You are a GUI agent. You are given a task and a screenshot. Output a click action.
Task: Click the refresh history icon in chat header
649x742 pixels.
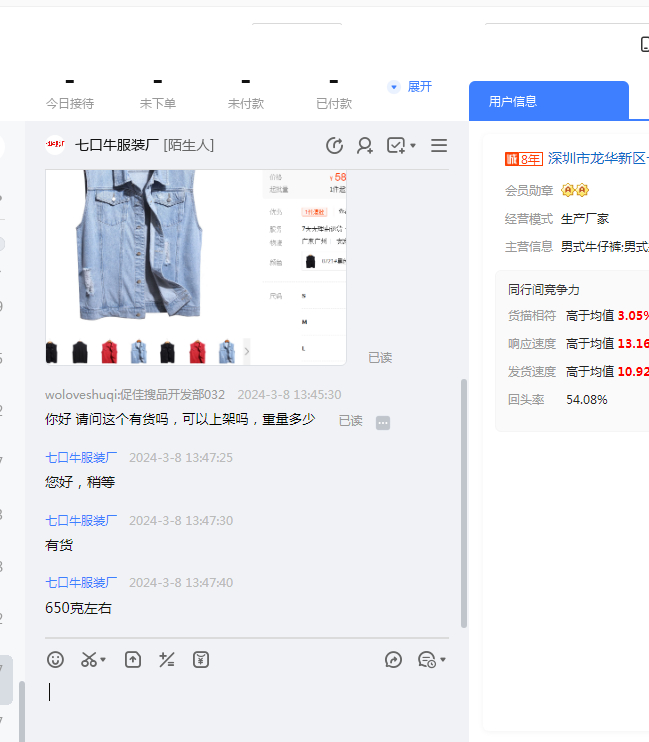point(335,146)
